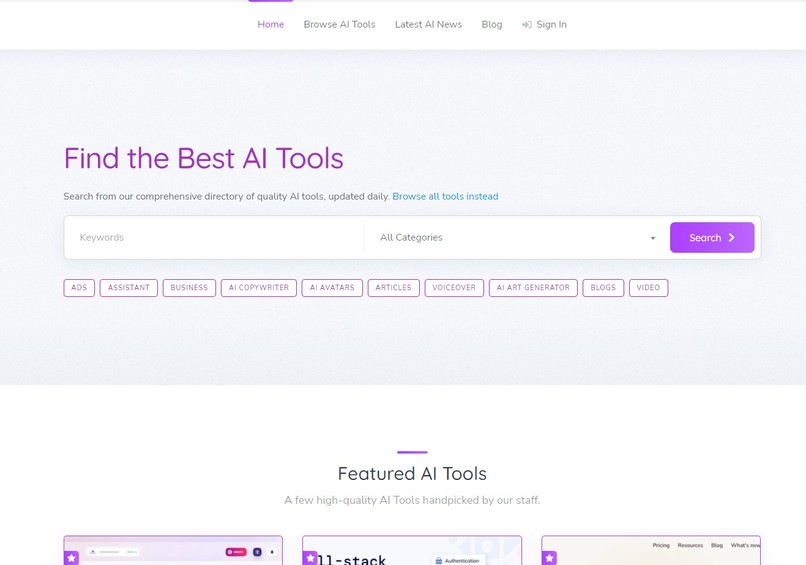Pick the AI ART GENERATOR tag
This screenshot has height=565, width=806.
point(533,288)
